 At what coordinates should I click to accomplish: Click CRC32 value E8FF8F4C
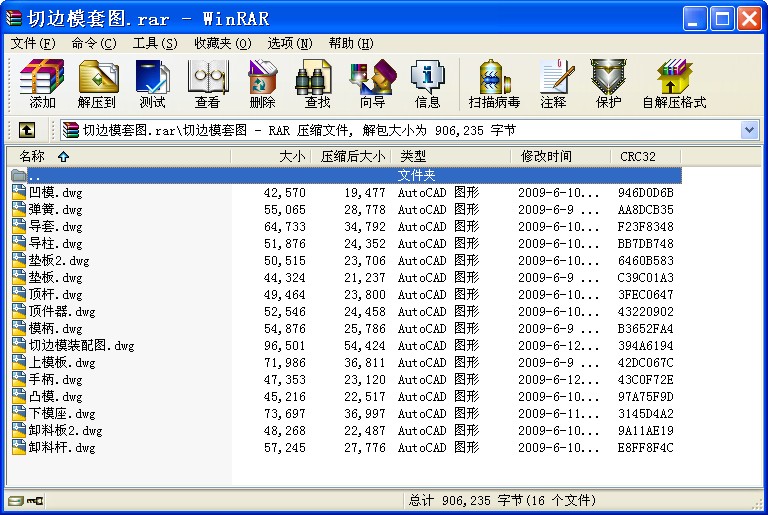[646, 447]
